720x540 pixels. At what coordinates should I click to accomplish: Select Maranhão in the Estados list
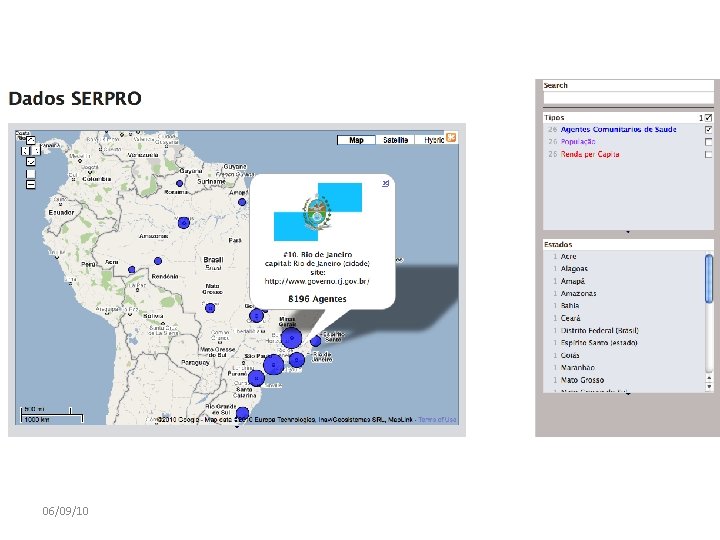coord(578,367)
